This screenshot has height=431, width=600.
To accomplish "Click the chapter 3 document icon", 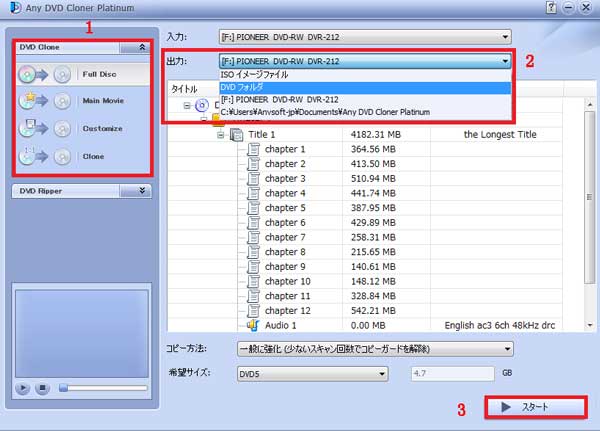I will (253, 179).
